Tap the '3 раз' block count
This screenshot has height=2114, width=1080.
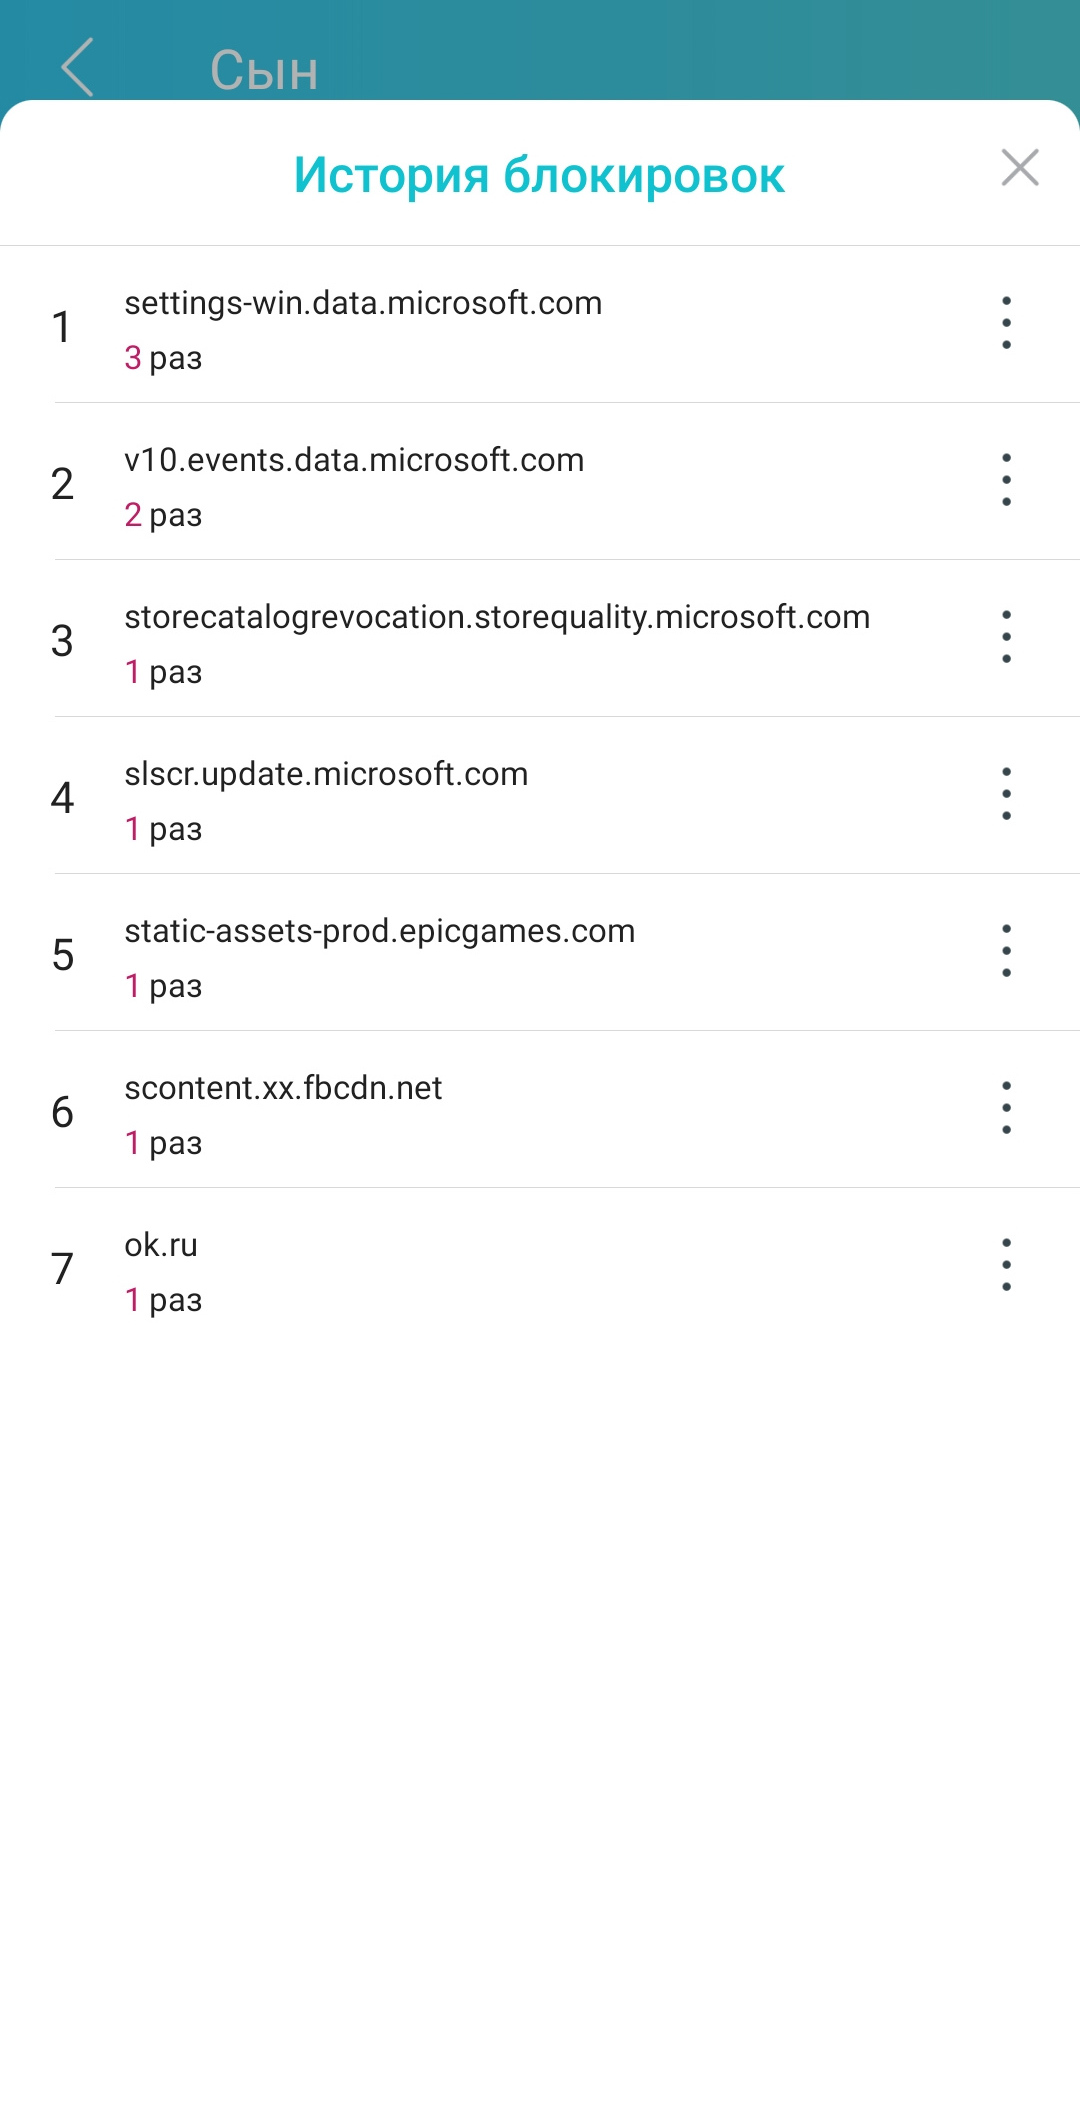[163, 358]
